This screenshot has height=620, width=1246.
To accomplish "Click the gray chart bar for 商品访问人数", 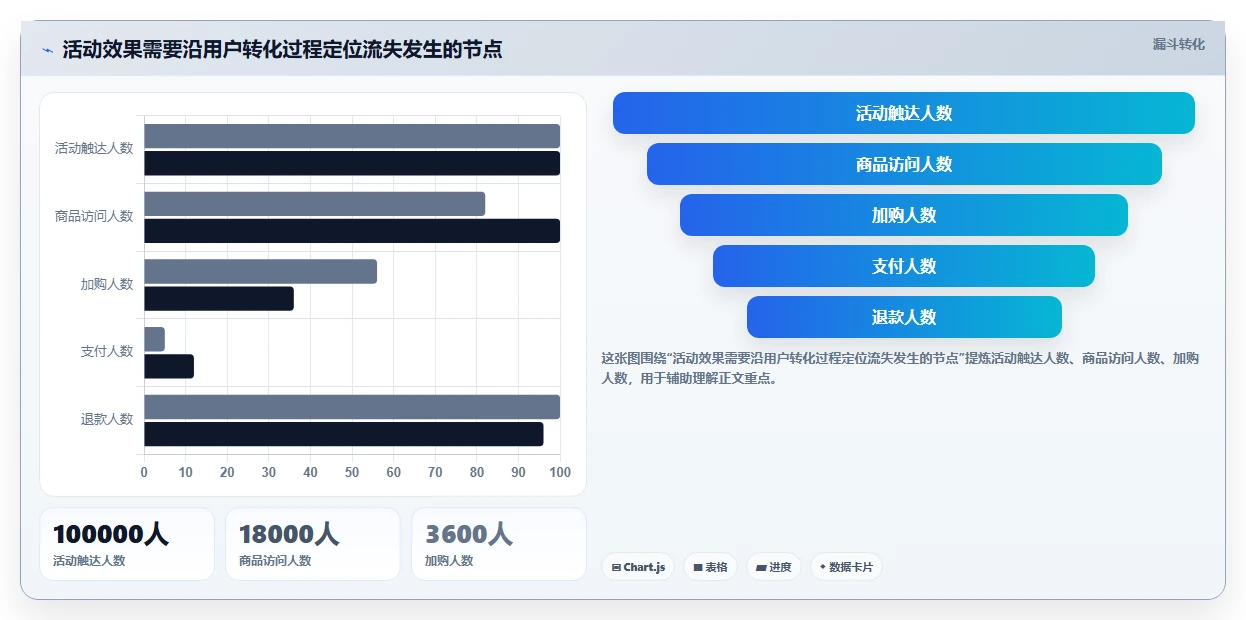I will pos(315,204).
